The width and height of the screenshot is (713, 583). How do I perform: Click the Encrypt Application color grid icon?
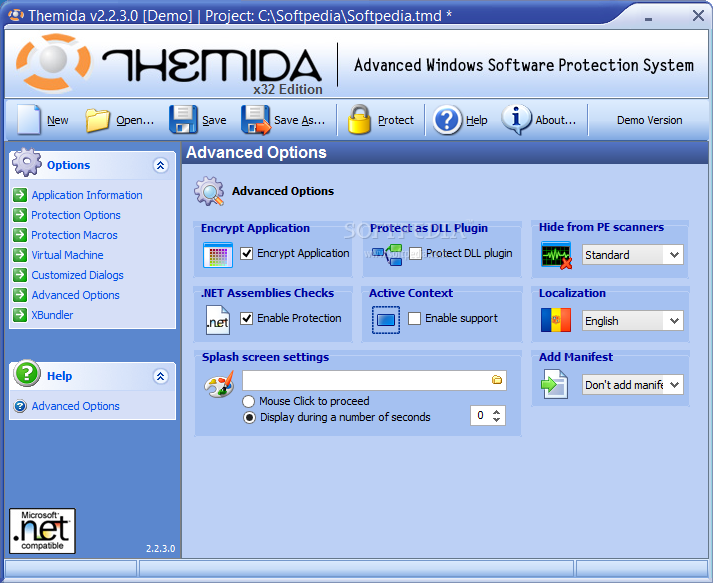tap(218, 255)
